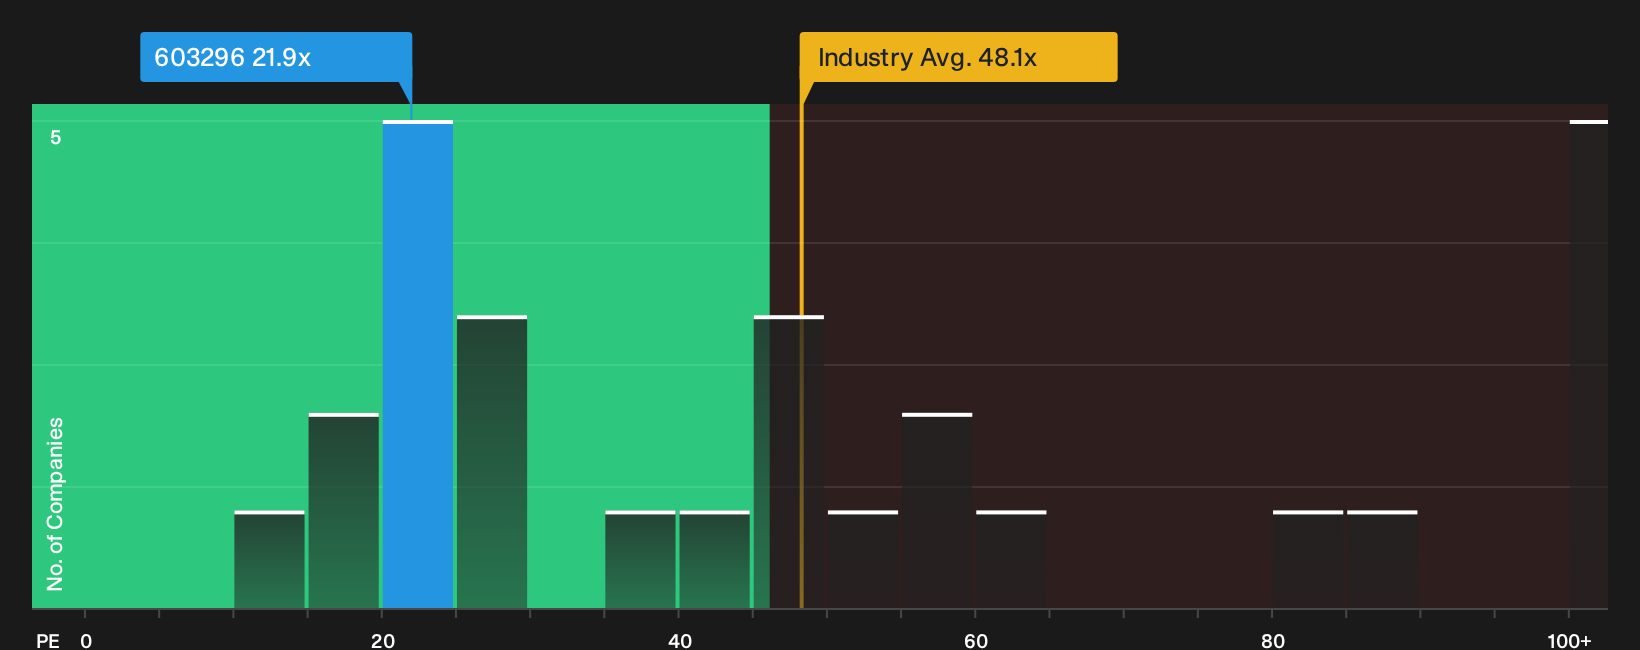Image resolution: width=1640 pixels, height=650 pixels.
Task: Select the short bar at PE 10-15
Action: (x=269, y=560)
